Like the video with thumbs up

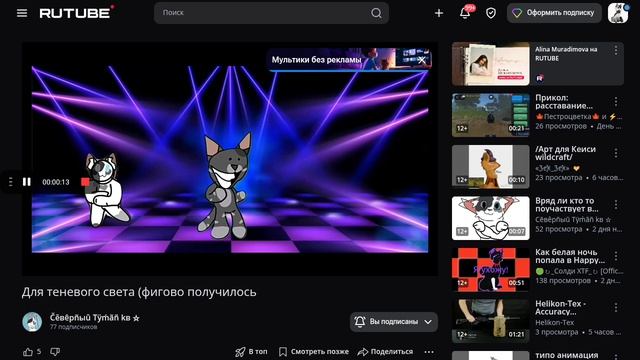point(28,351)
